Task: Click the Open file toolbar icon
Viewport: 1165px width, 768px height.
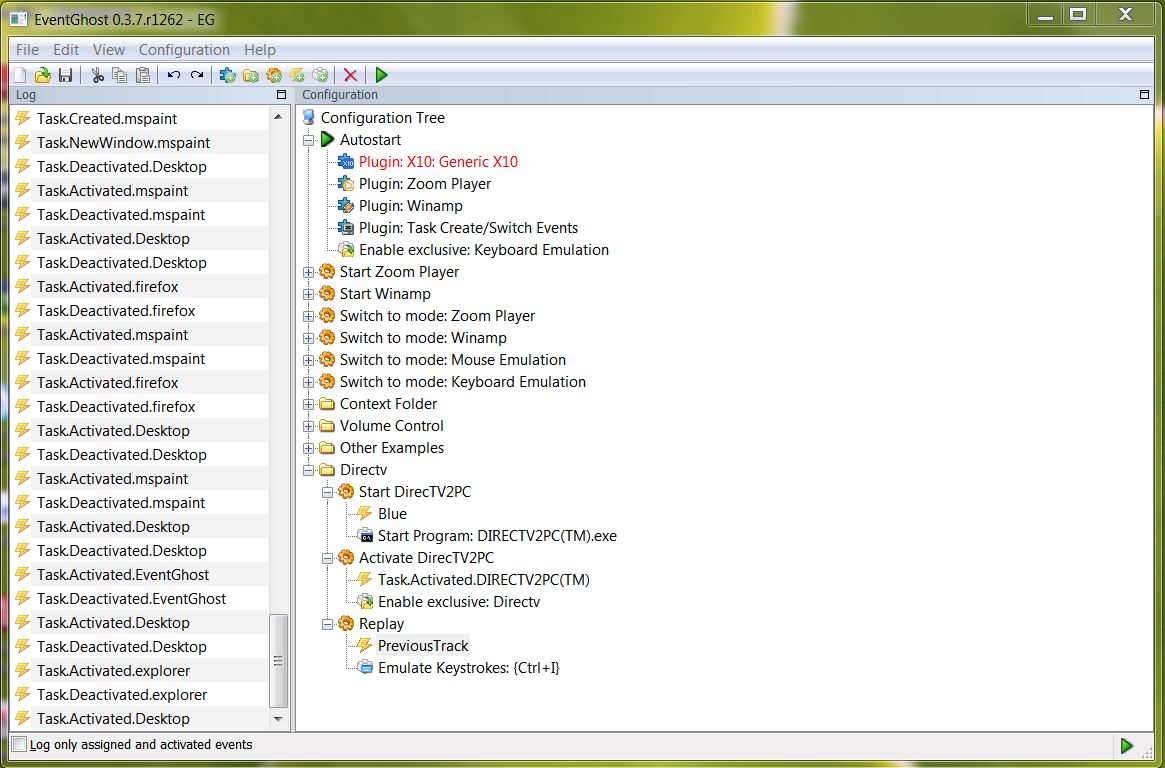Action: pos(43,75)
